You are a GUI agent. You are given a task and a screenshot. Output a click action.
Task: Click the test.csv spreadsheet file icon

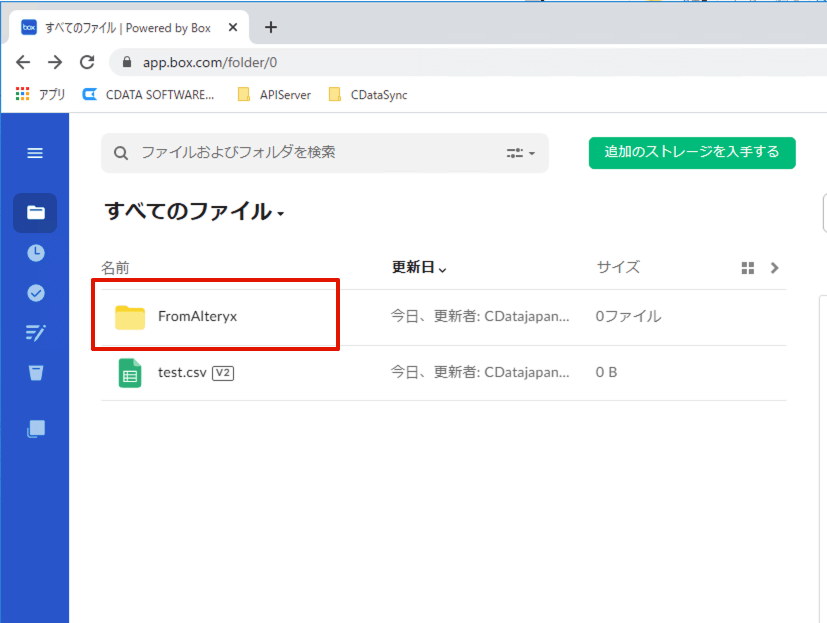pyautogui.click(x=130, y=373)
